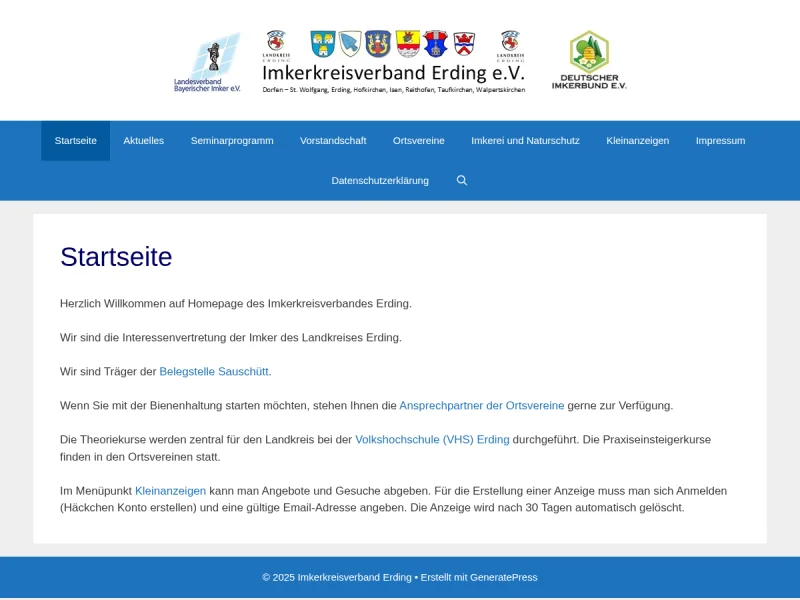
Task: Open the Seminarprogramm page
Action: pyautogui.click(x=232, y=141)
